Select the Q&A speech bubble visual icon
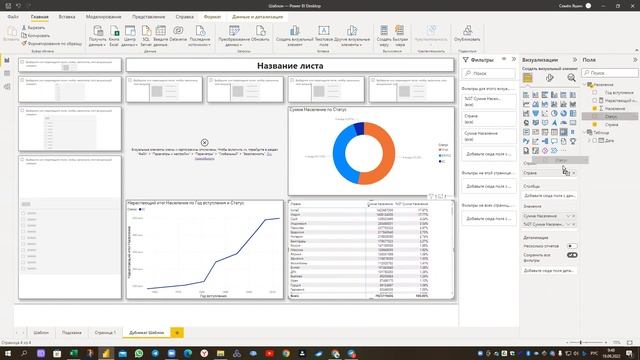 click(x=554, y=141)
